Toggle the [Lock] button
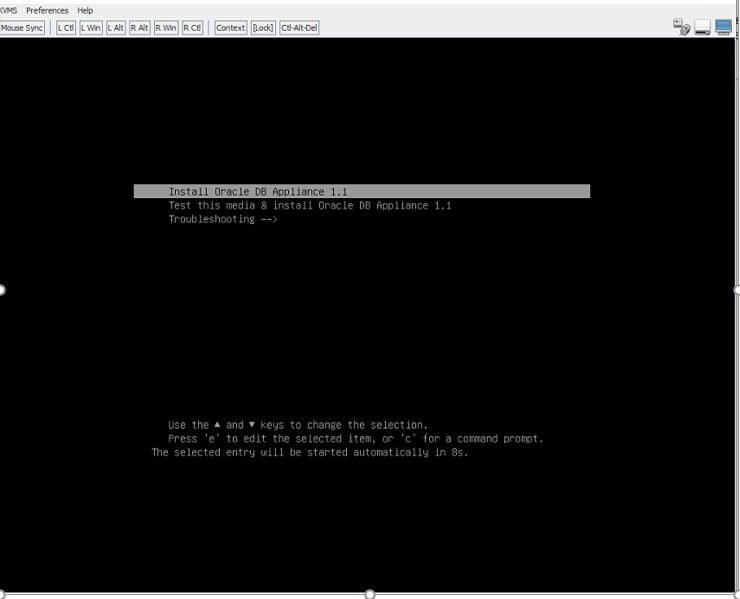The height and width of the screenshot is (599, 740). point(263,28)
